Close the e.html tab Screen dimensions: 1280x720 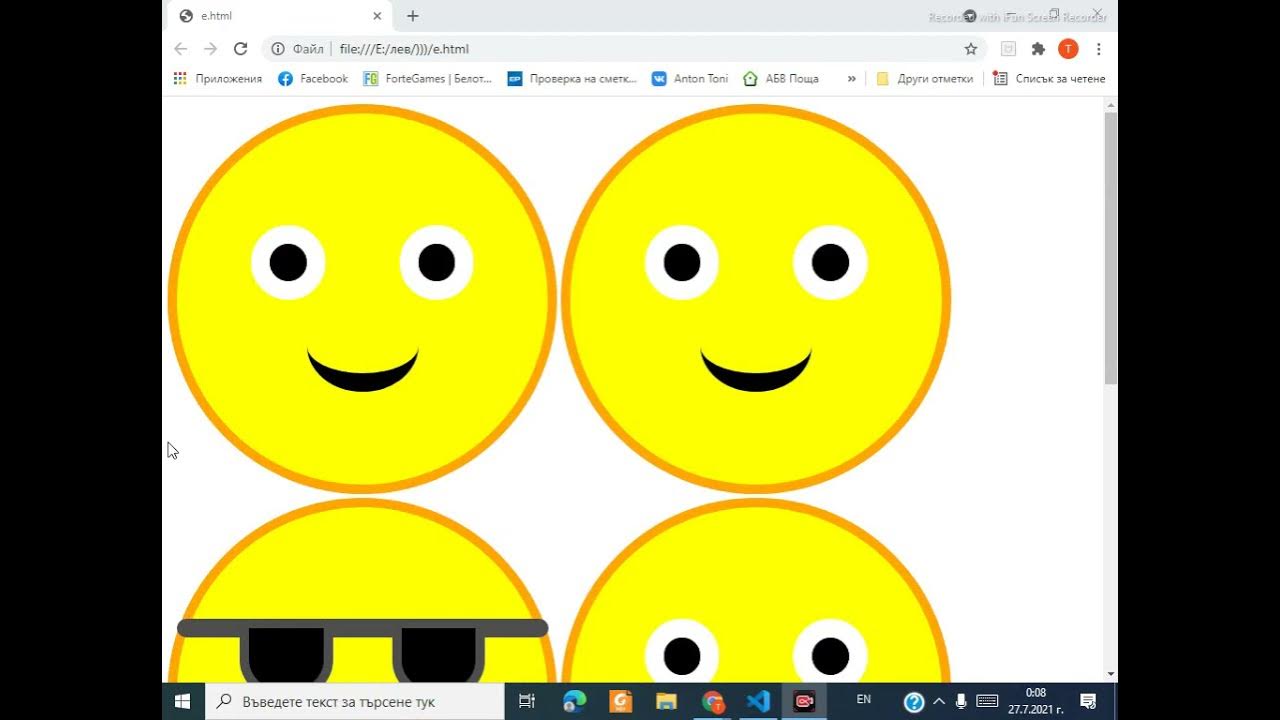pos(377,16)
